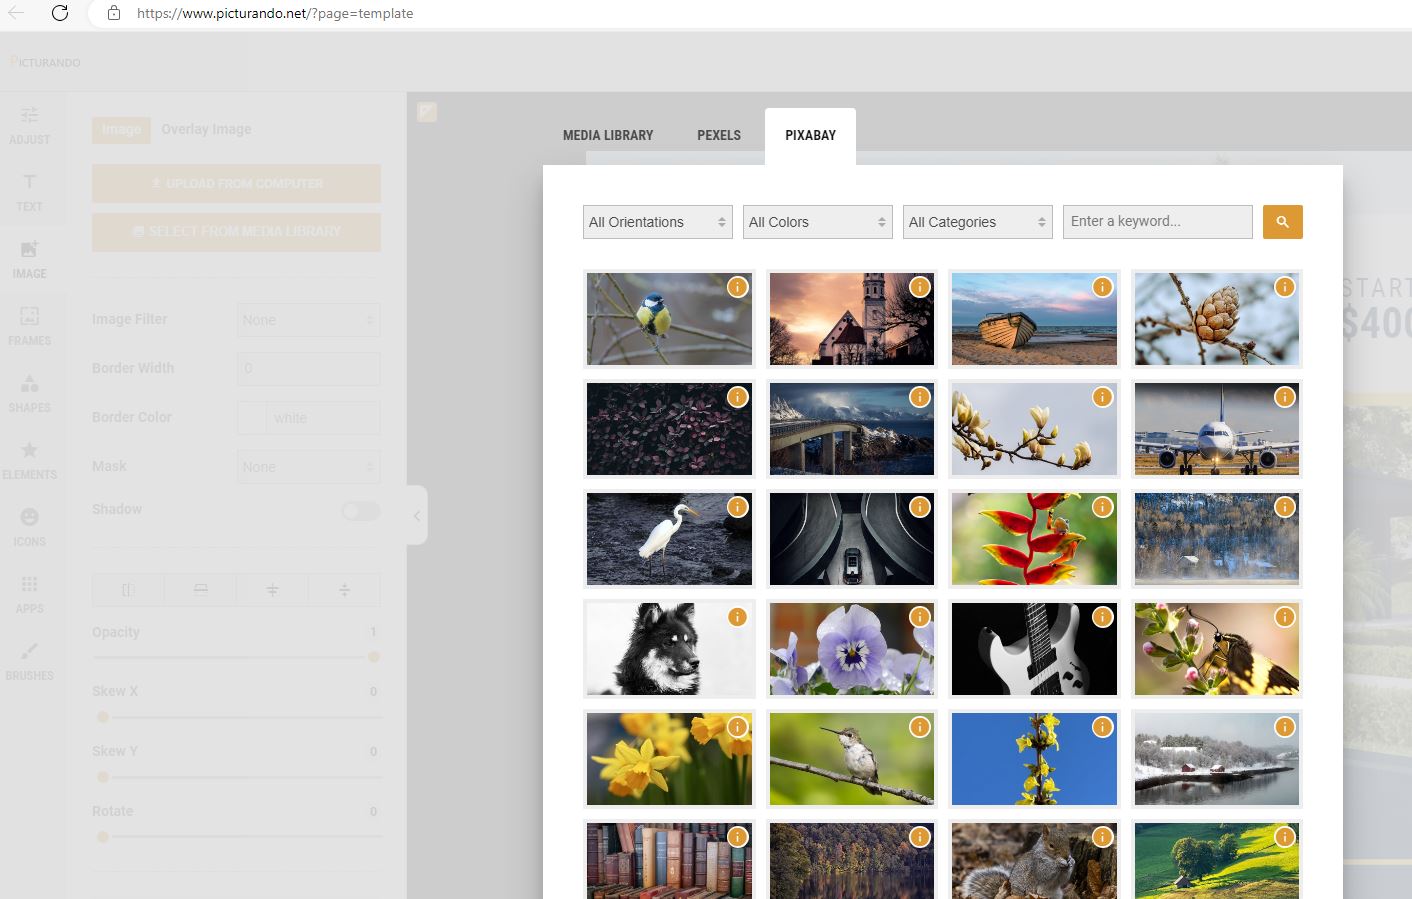The image size is (1412, 899).
Task: Open the All Orientations dropdown
Action: (x=658, y=222)
